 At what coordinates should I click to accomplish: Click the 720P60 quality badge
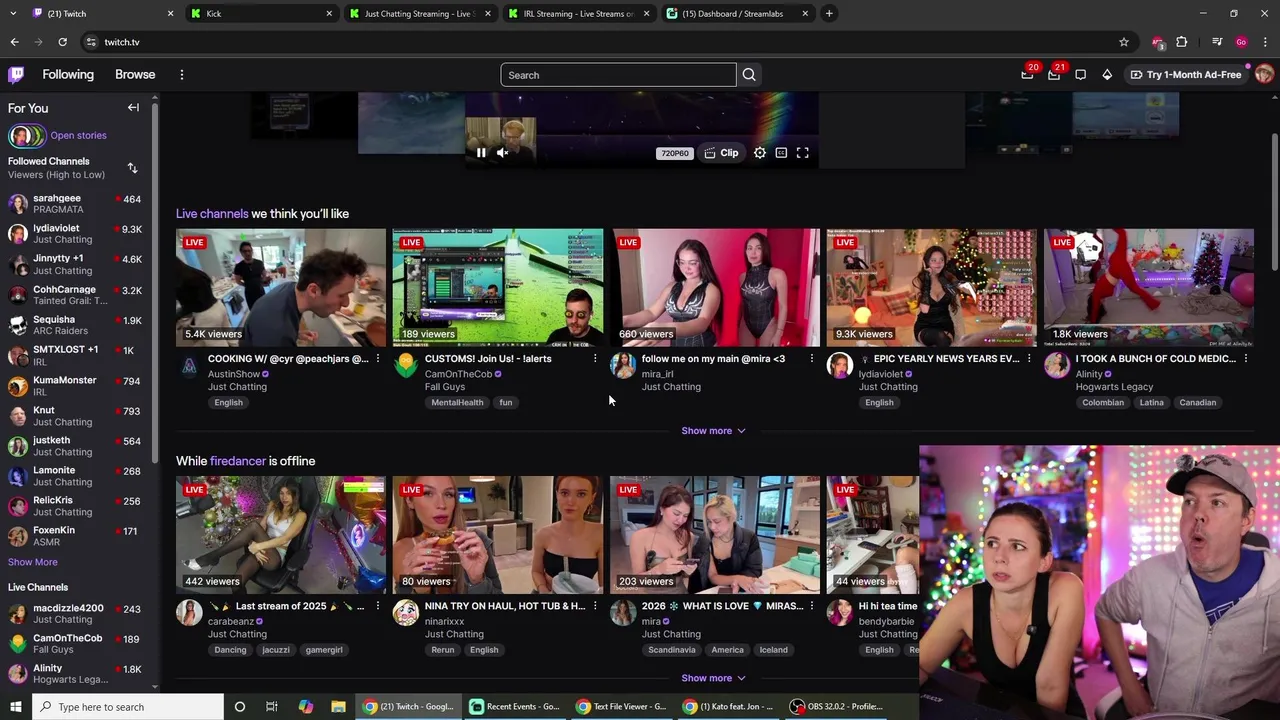[x=675, y=153]
